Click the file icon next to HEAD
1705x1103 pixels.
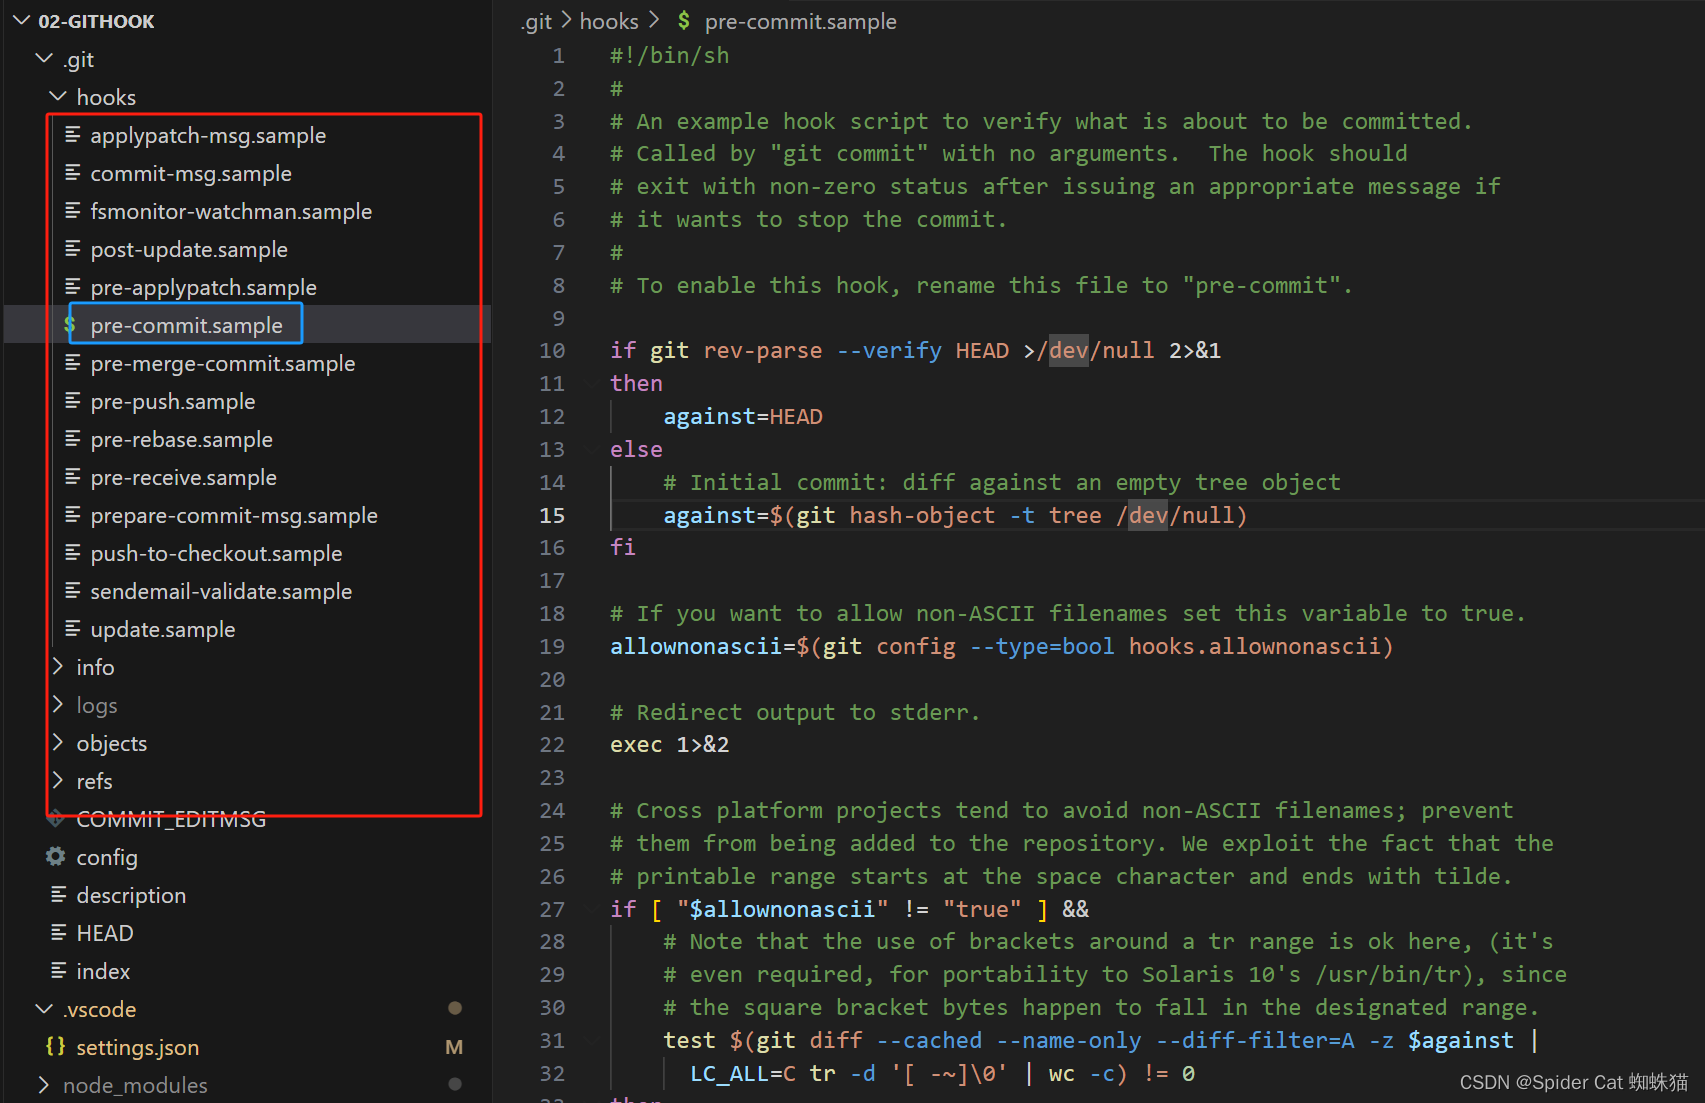coord(59,933)
